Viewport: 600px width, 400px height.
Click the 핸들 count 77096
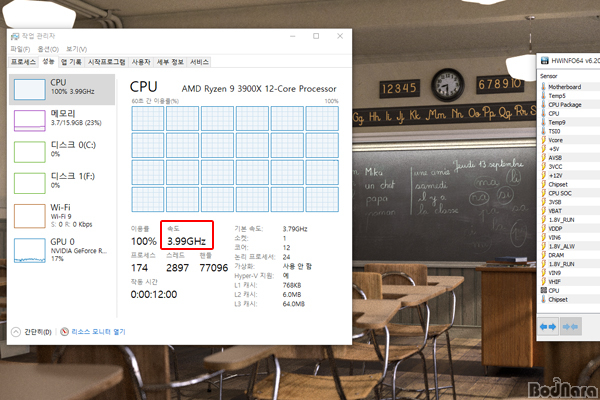[214, 268]
